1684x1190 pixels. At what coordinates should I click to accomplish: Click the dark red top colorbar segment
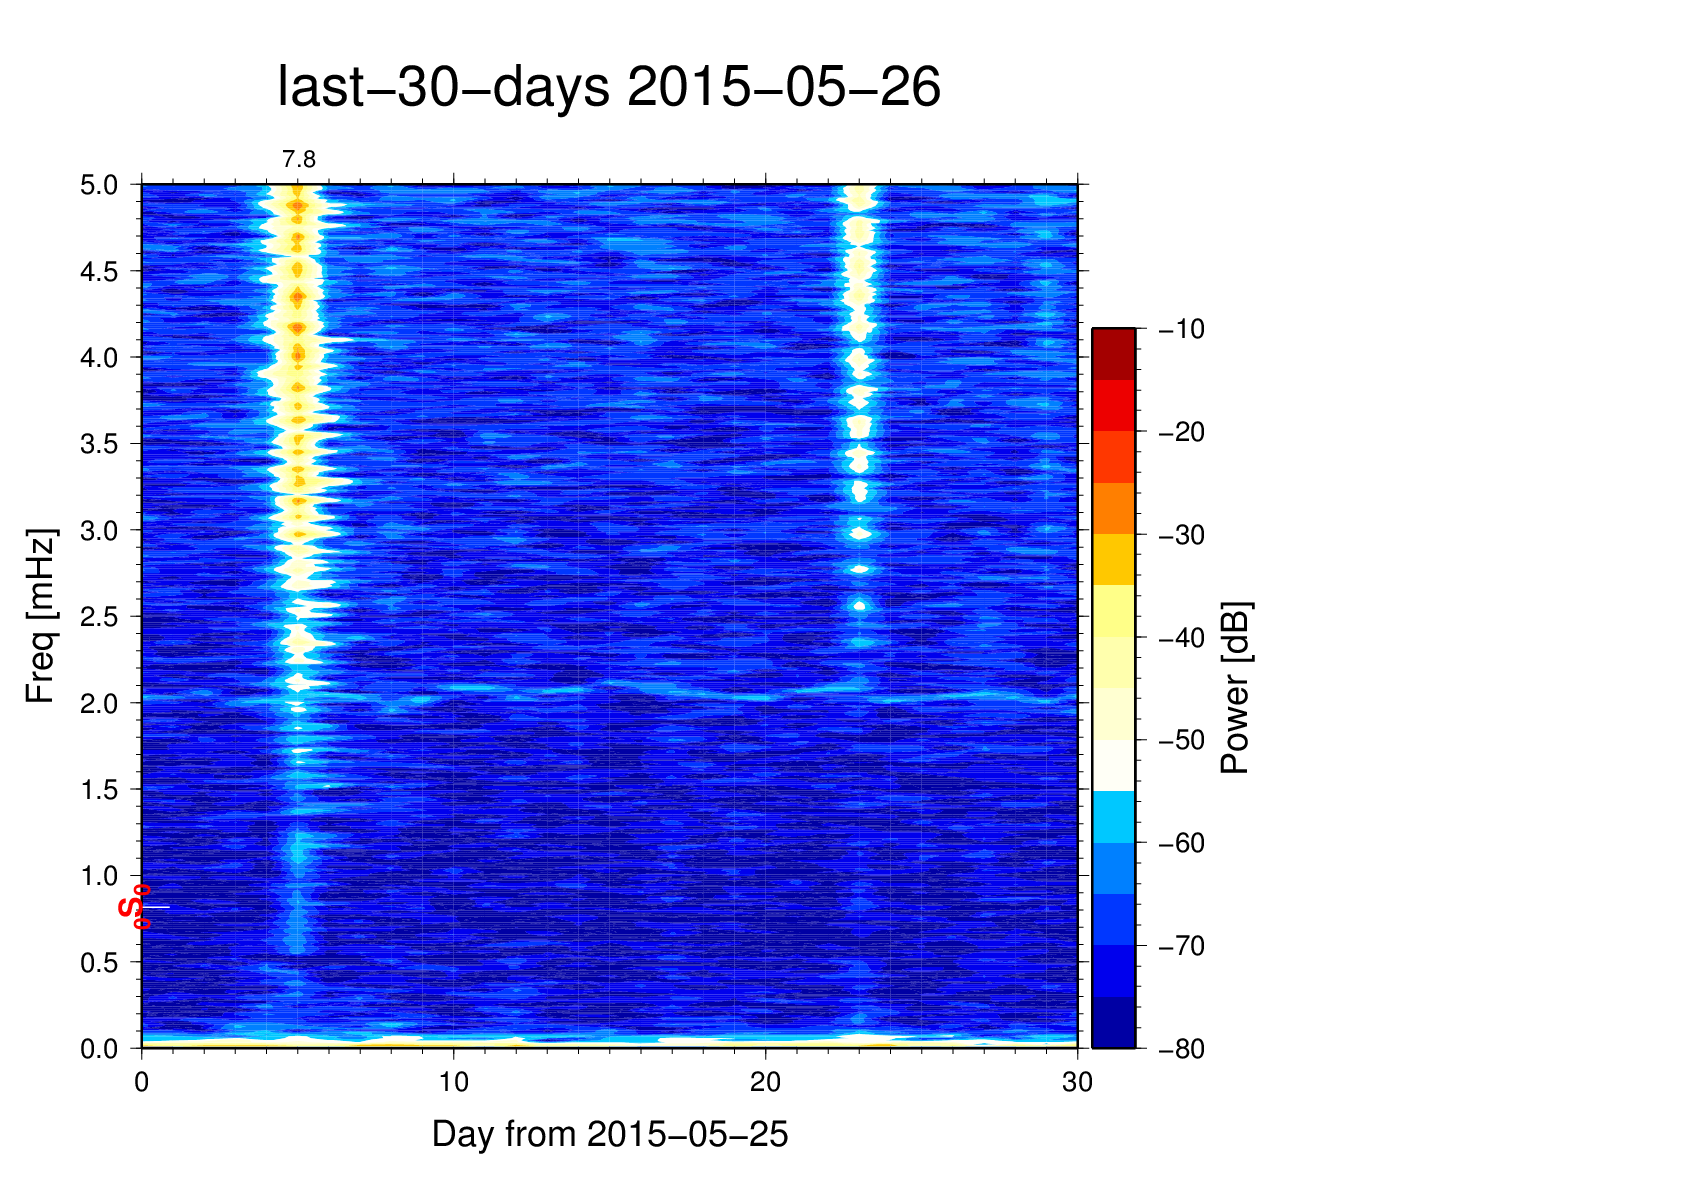point(1113,354)
